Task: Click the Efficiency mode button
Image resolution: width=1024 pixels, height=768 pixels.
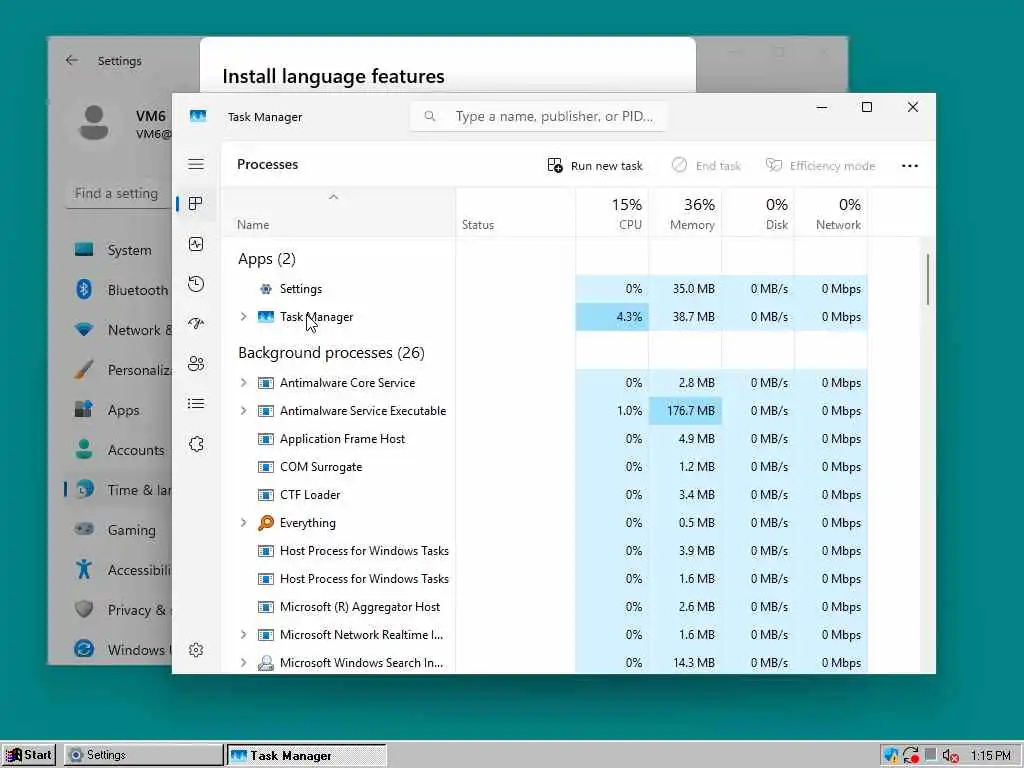Action: click(820, 166)
